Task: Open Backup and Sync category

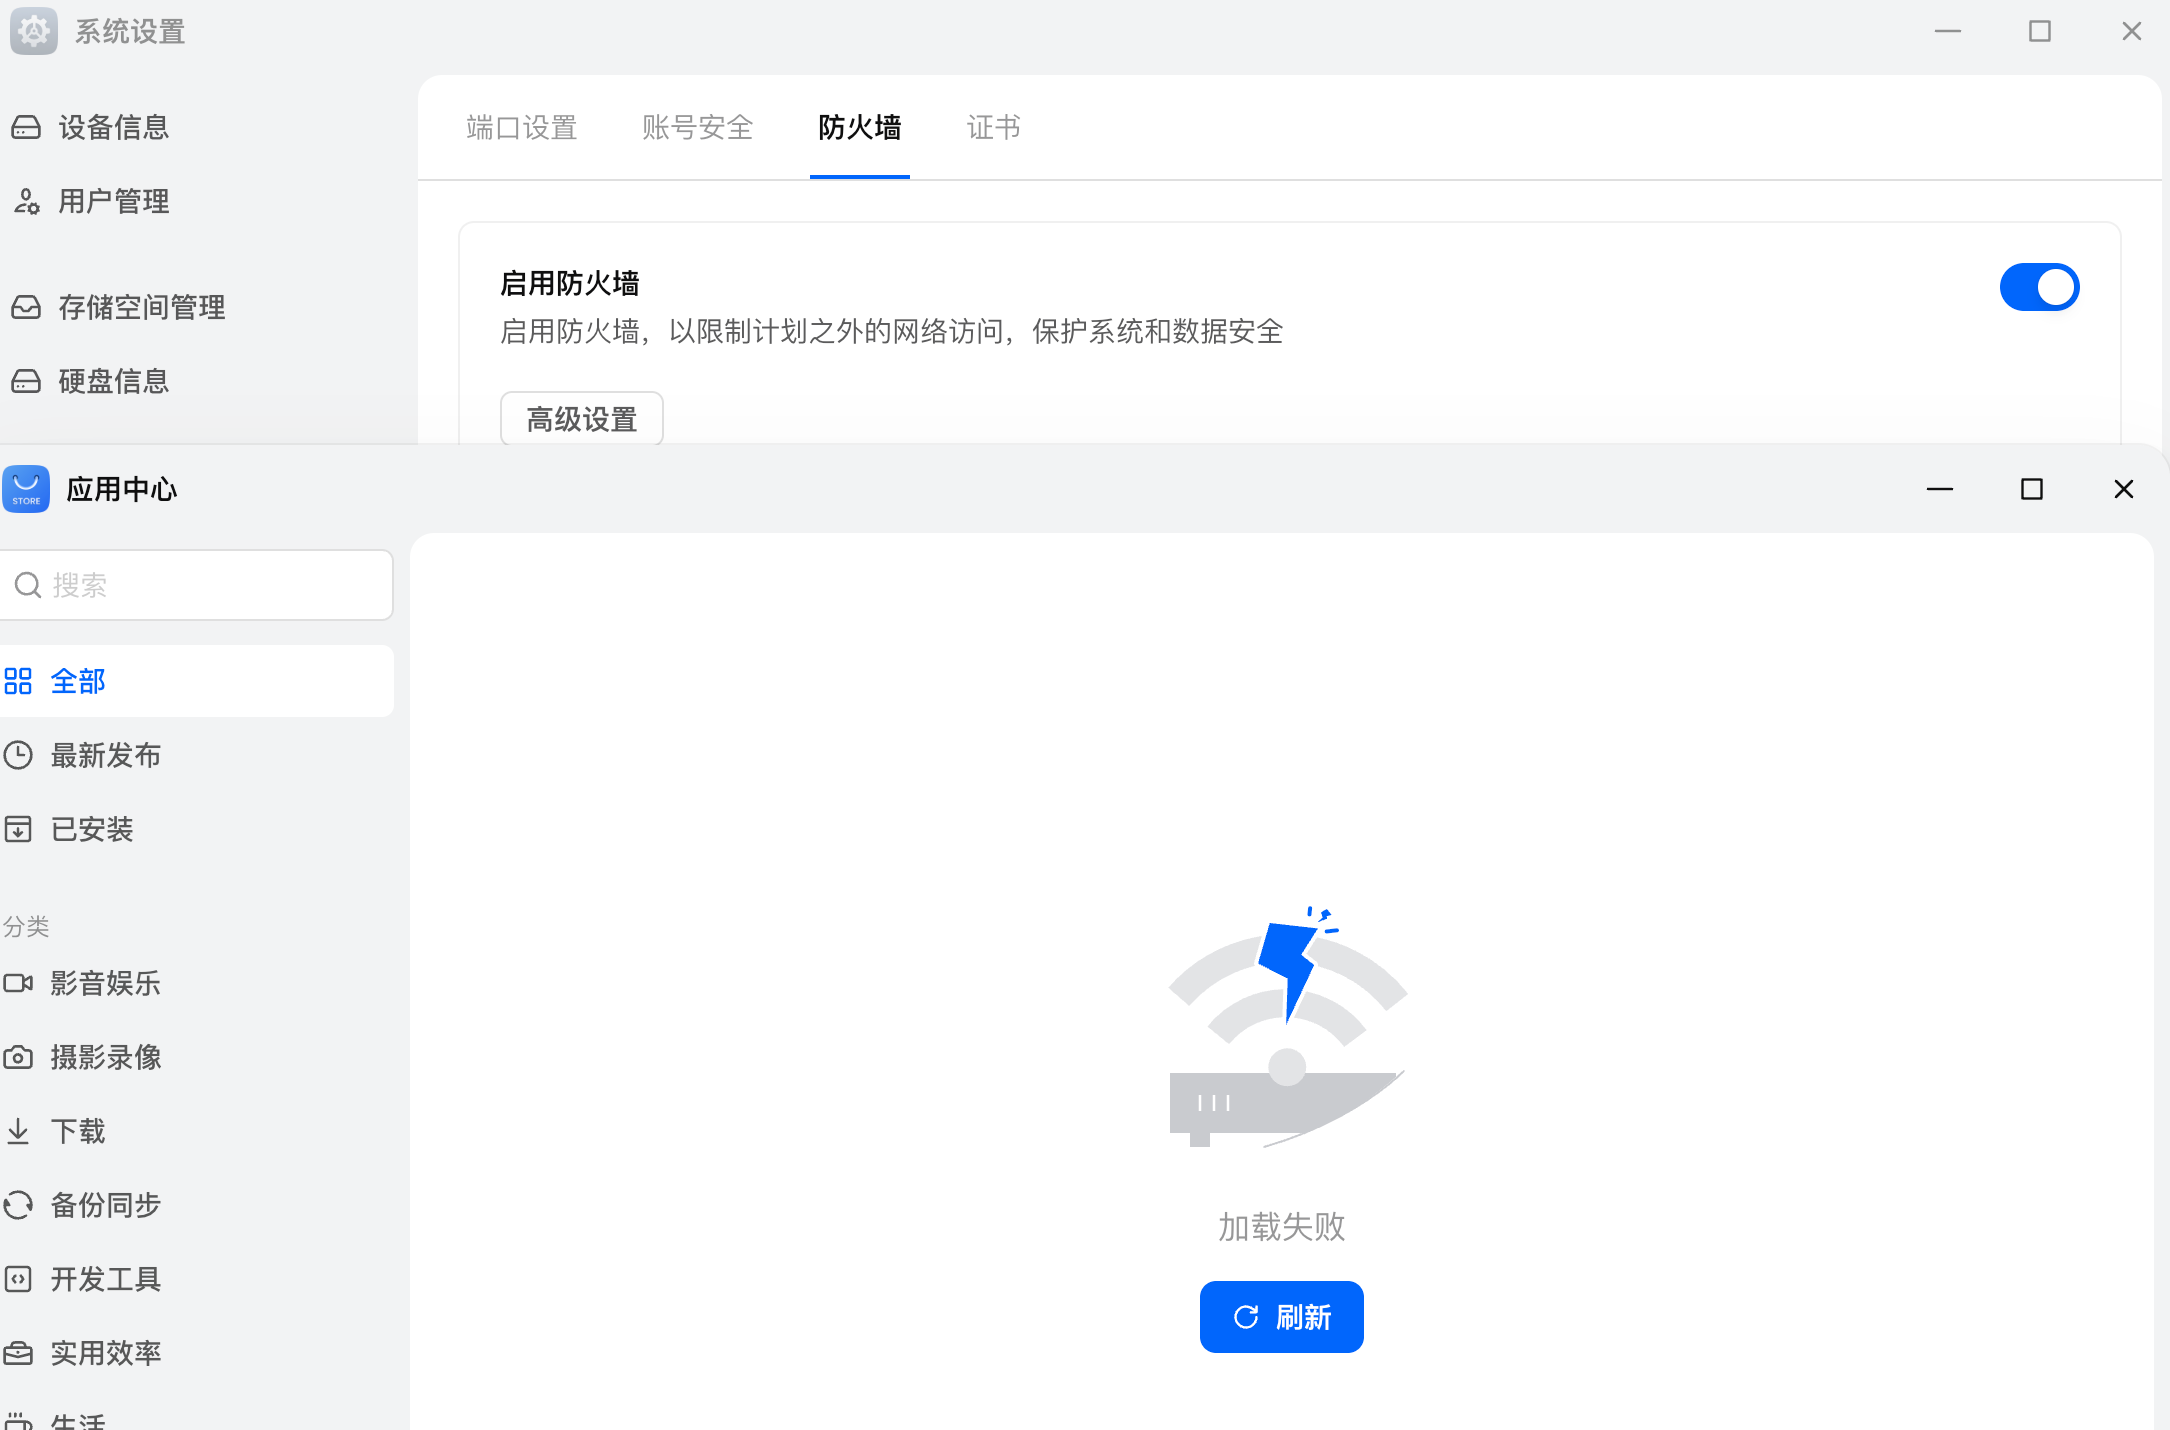Action: click(x=105, y=1205)
